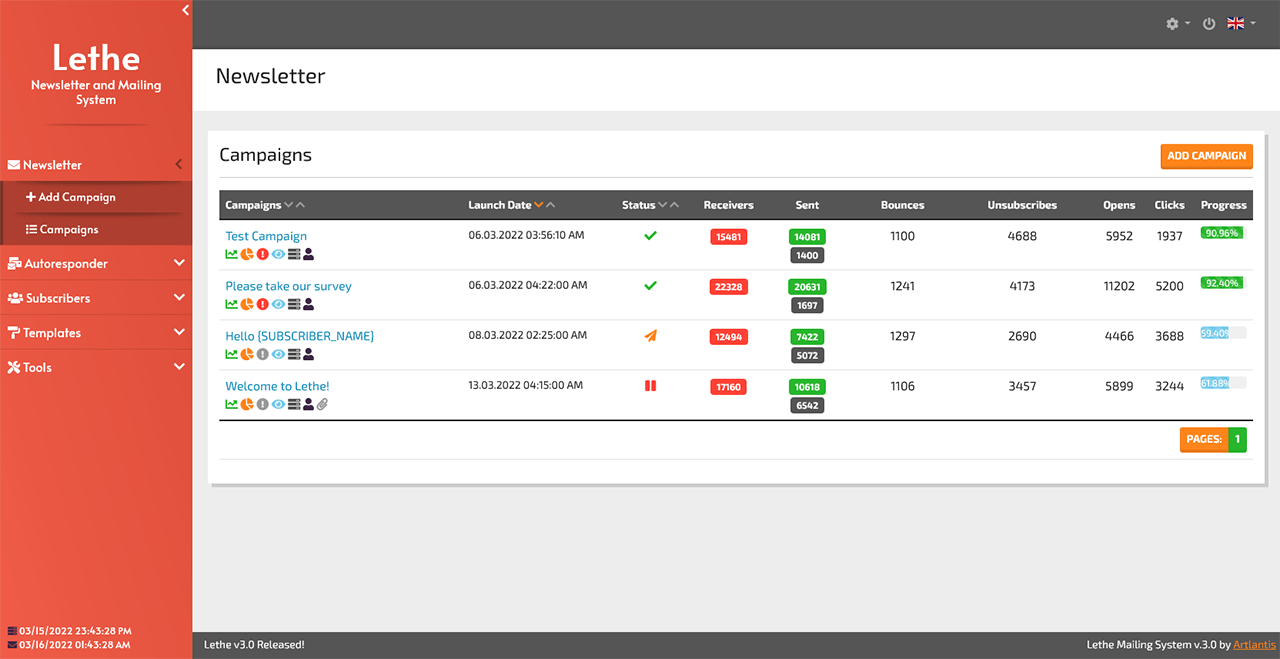Click the 90.96% progress bar
This screenshot has width=1280, height=659.
pyautogui.click(x=1223, y=233)
